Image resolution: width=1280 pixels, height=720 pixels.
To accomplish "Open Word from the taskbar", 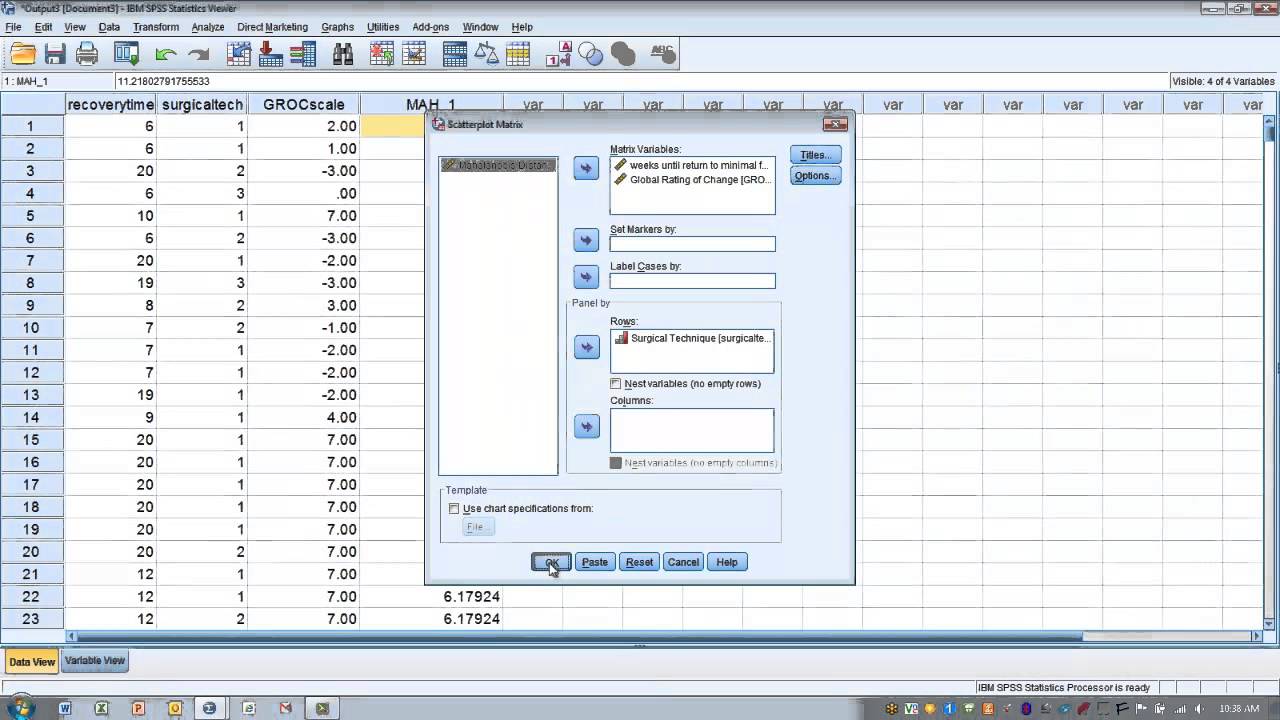I will [x=65, y=708].
